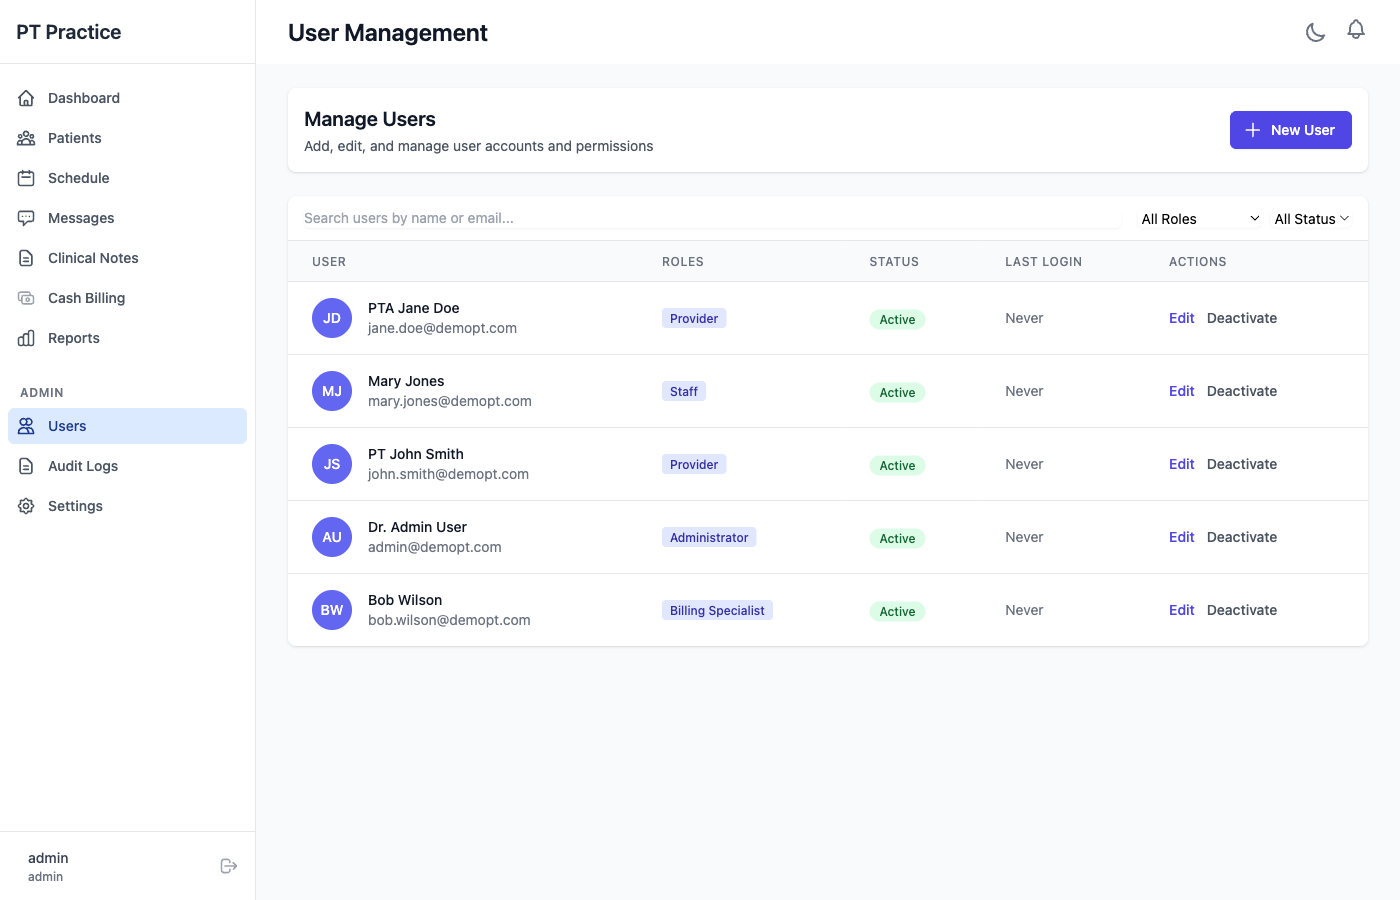
Task: Select the Patients icon in sidebar
Action: (x=28, y=137)
